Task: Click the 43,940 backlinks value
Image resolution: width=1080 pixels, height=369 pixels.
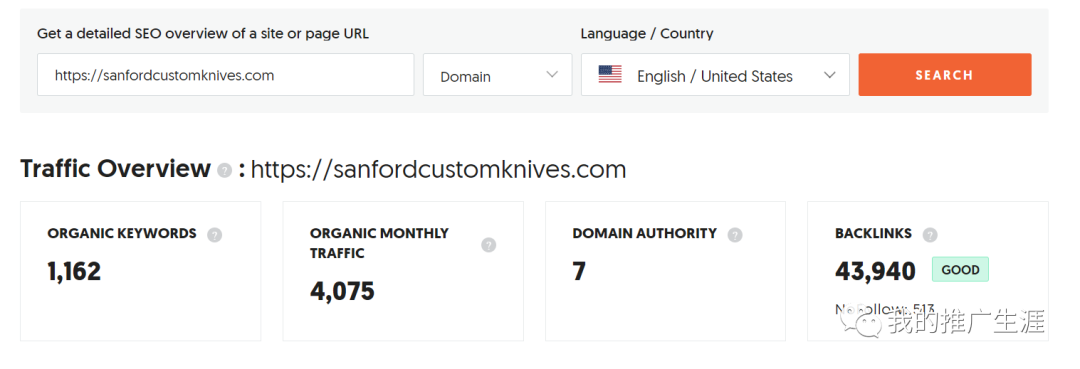Action: tap(875, 271)
